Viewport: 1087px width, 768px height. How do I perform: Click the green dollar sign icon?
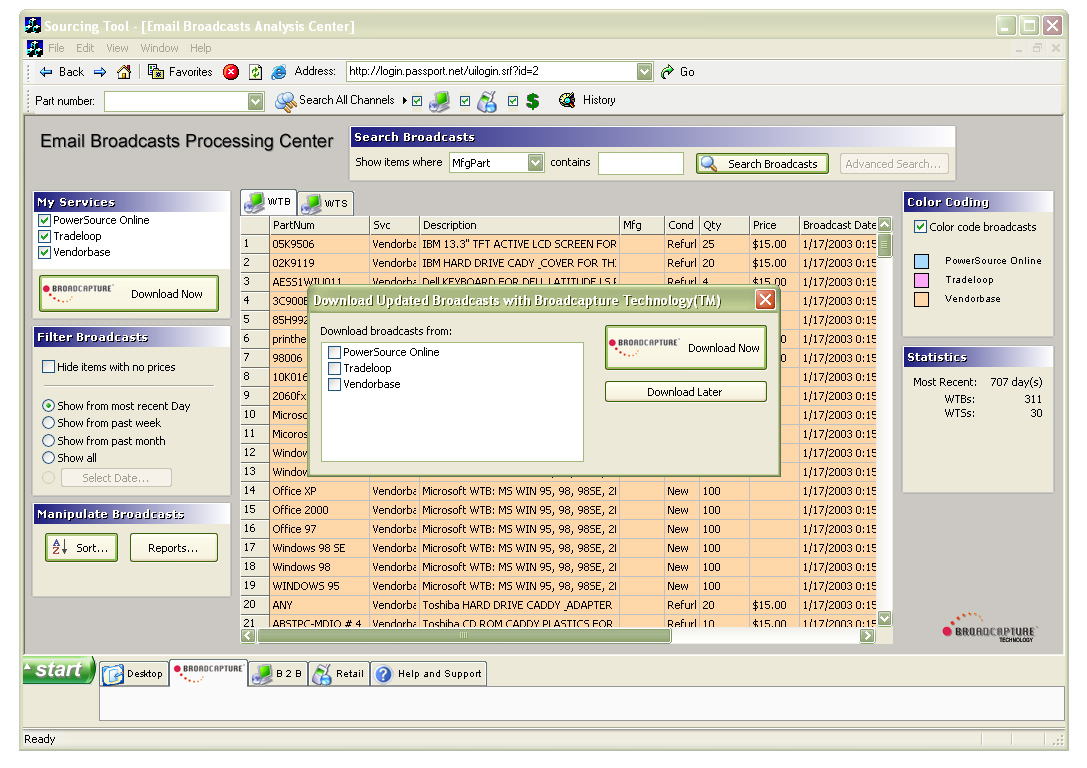[x=532, y=101]
